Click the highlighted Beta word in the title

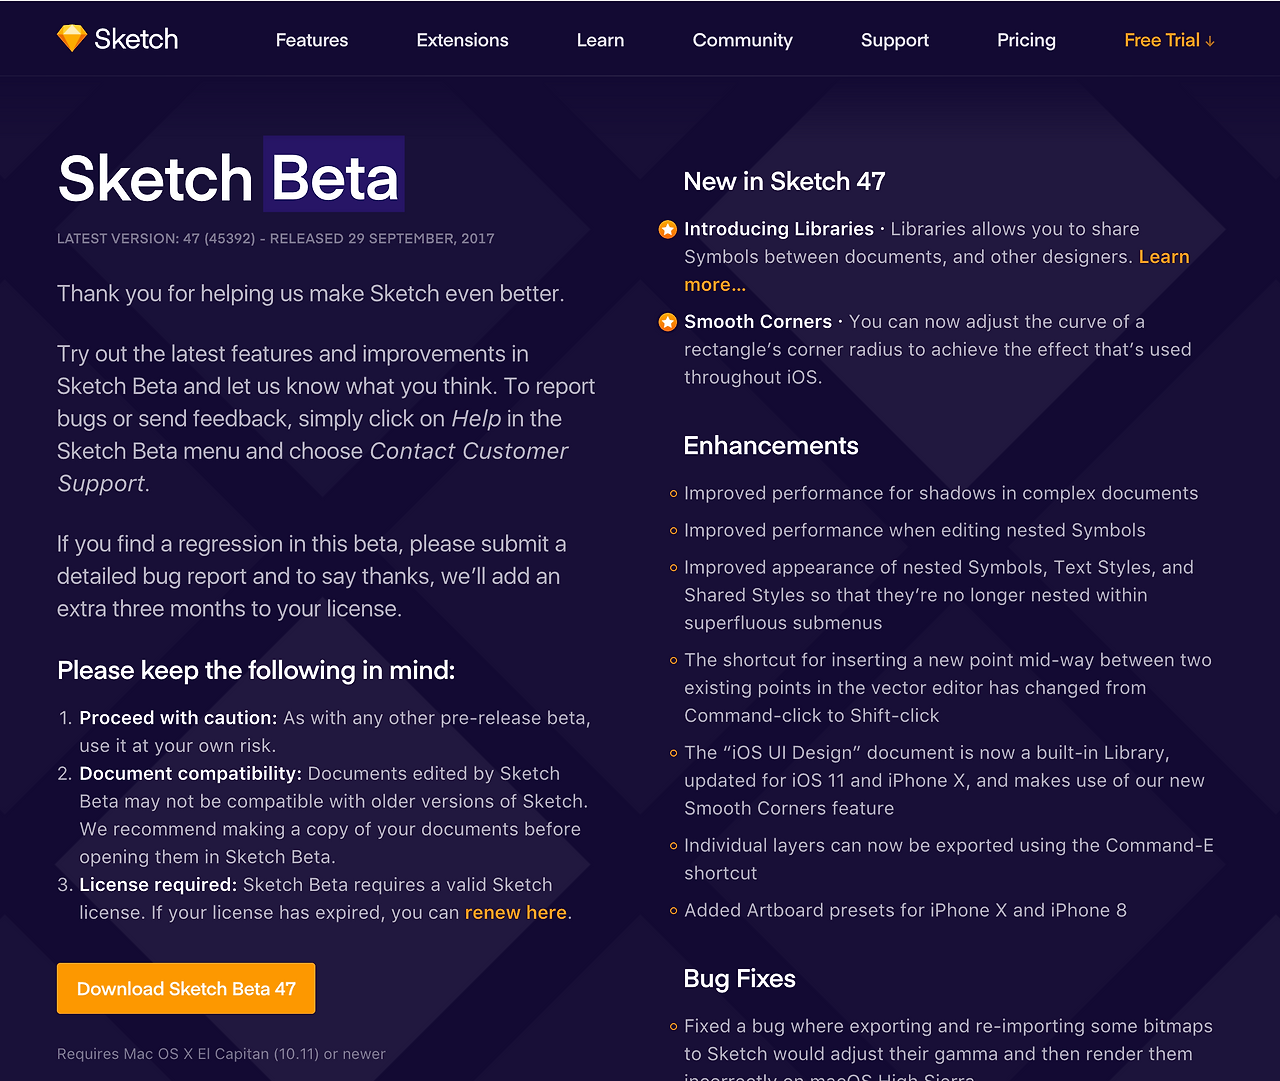334,178
